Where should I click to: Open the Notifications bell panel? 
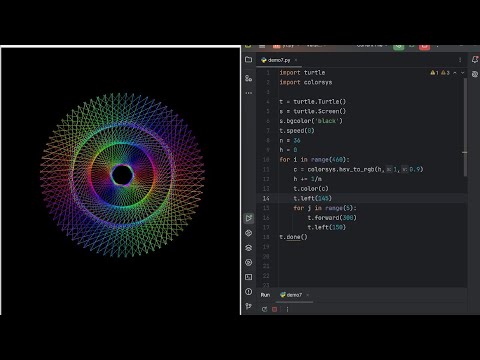pos(475,60)
